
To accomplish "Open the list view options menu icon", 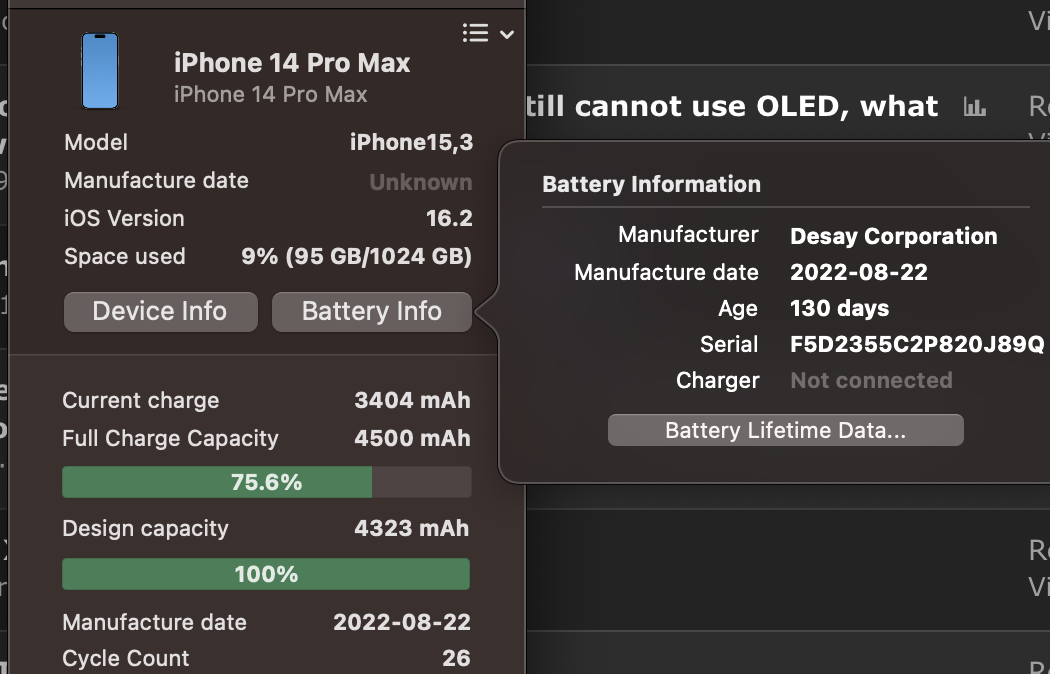I will (475, 33).
